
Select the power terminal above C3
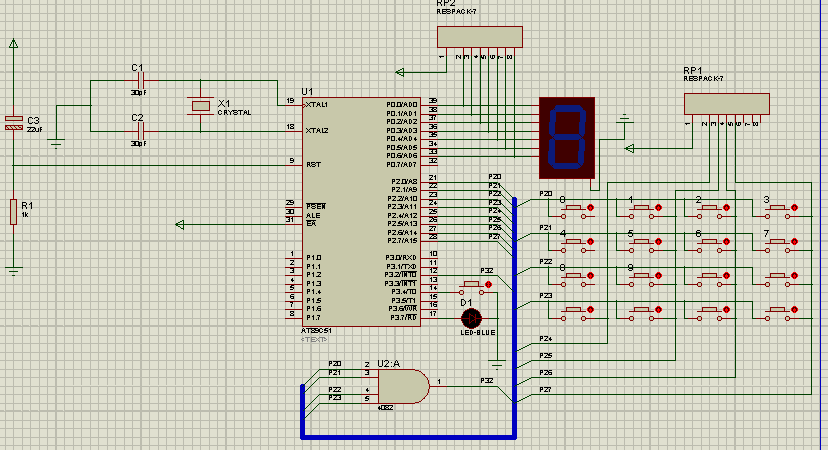tap(14, 43)
